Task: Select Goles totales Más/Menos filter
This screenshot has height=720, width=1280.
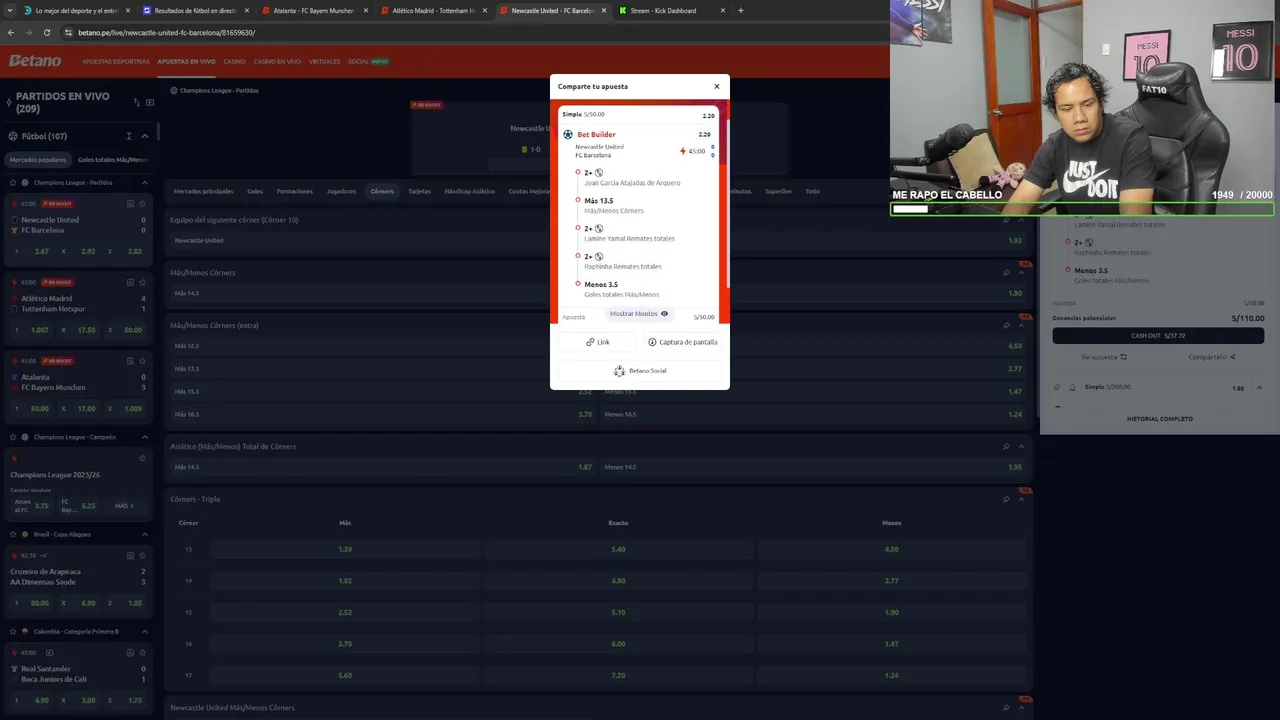Action: (112, 159)
